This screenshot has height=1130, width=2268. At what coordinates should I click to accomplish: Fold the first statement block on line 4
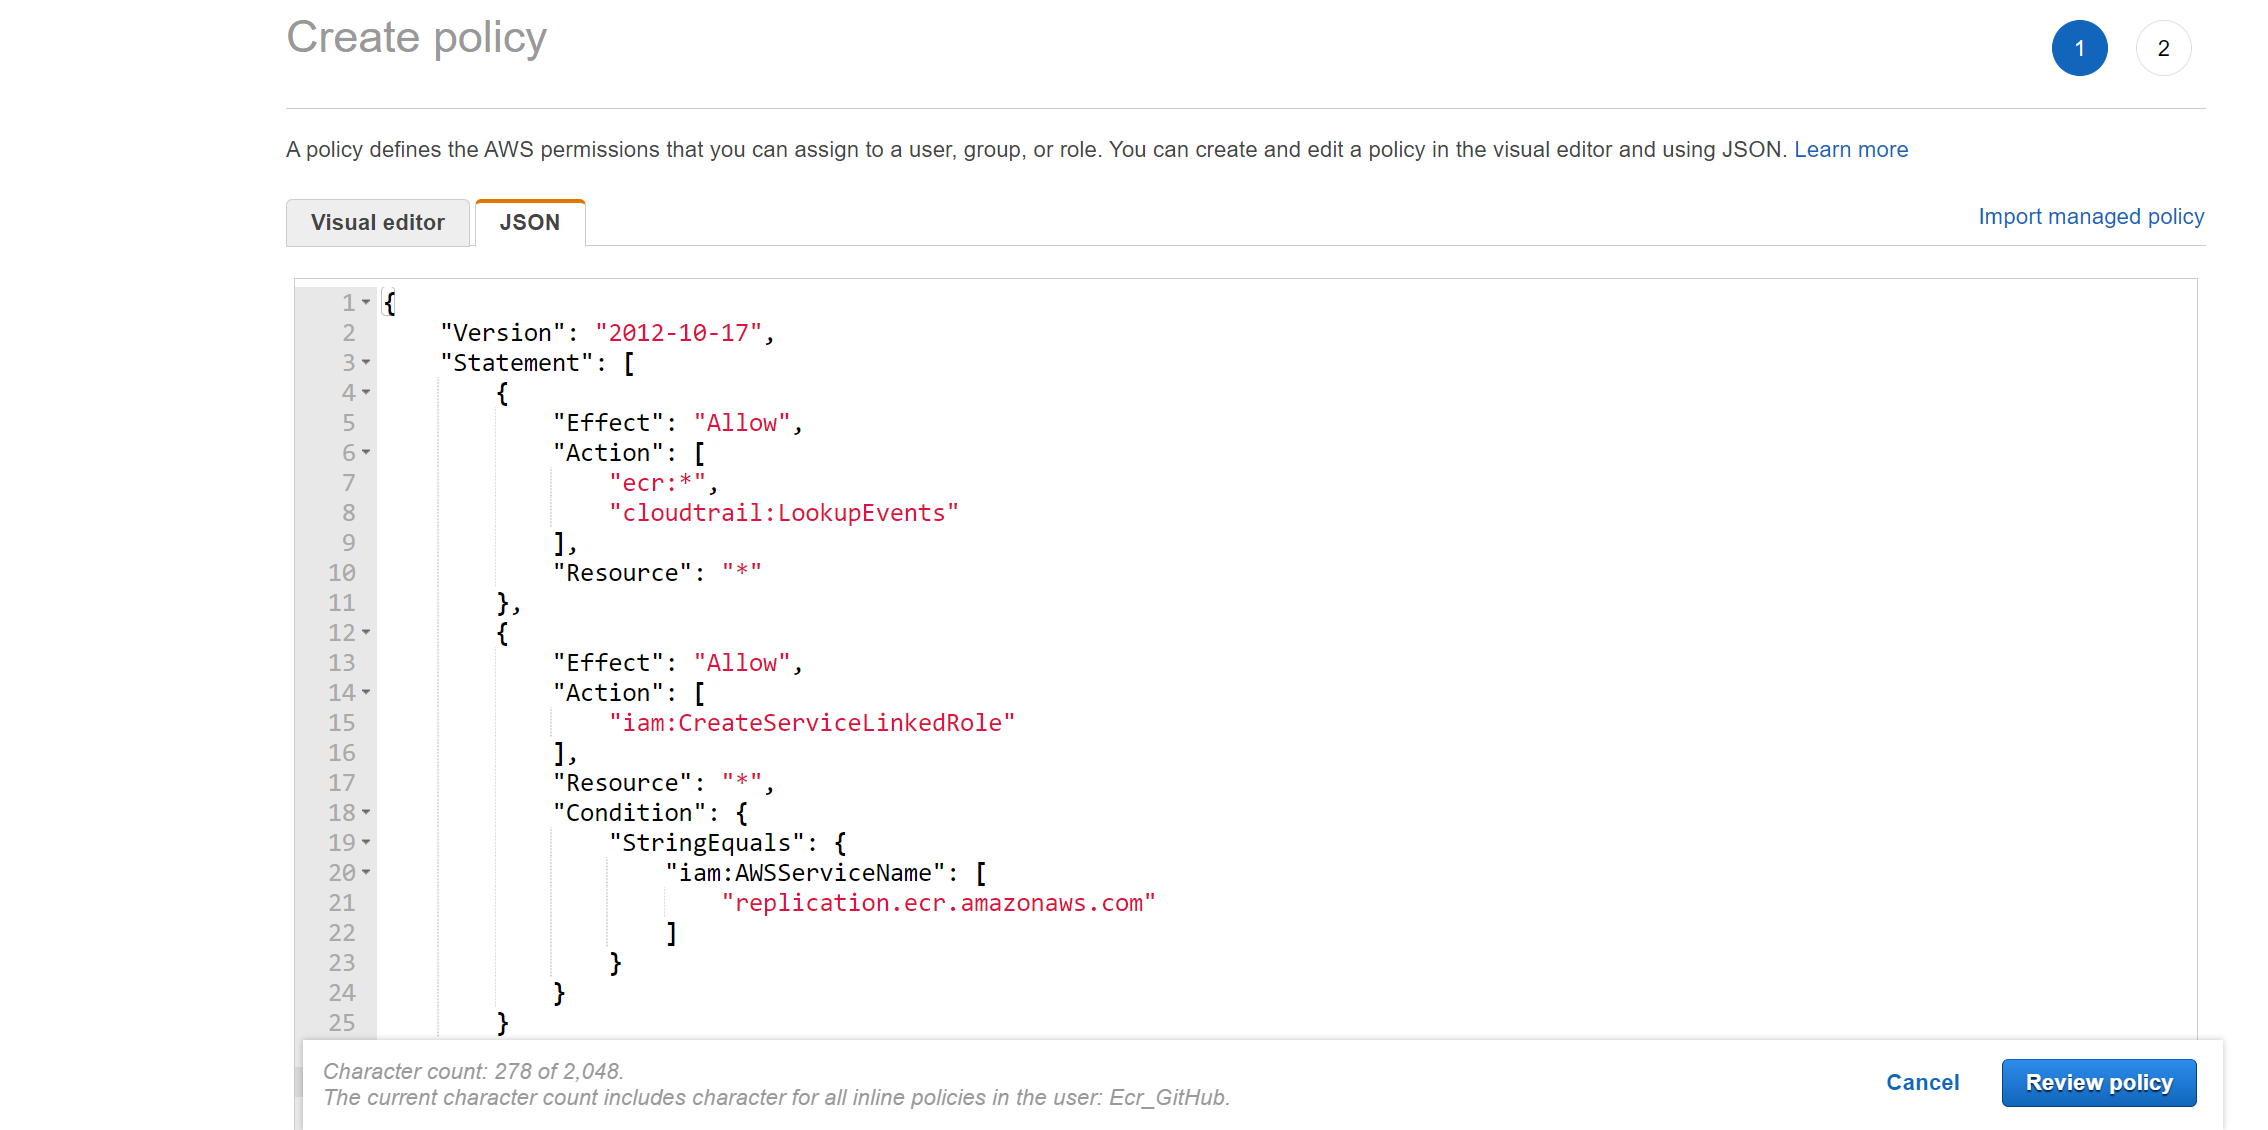[366, 392]
